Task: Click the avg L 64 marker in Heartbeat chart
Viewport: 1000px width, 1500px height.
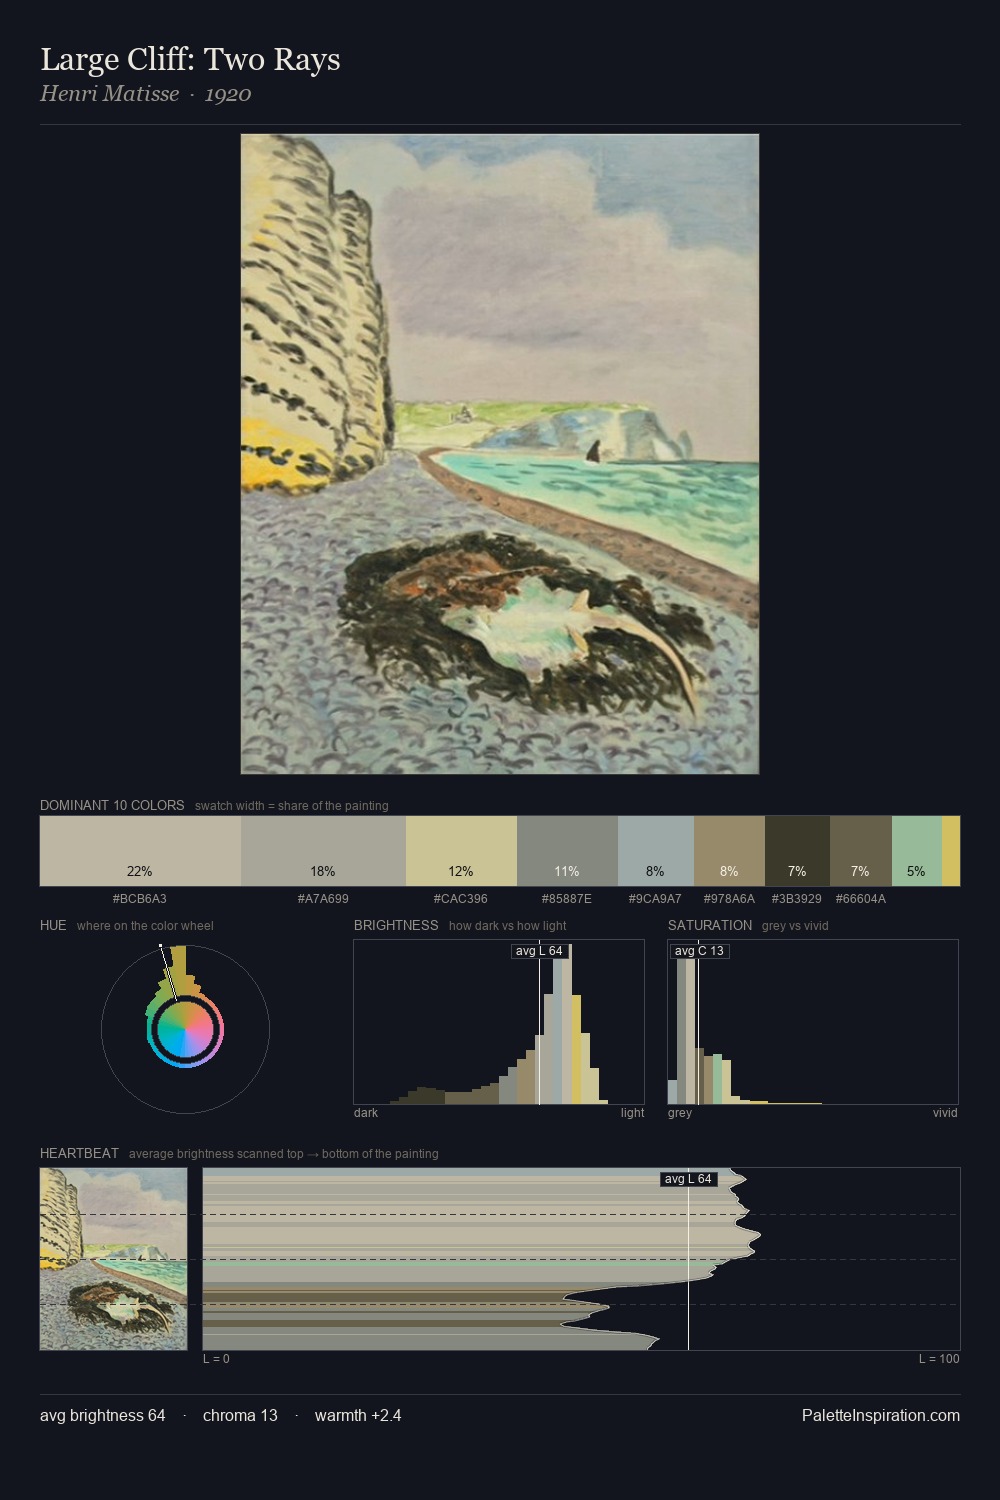Action: click(688, 1179)
